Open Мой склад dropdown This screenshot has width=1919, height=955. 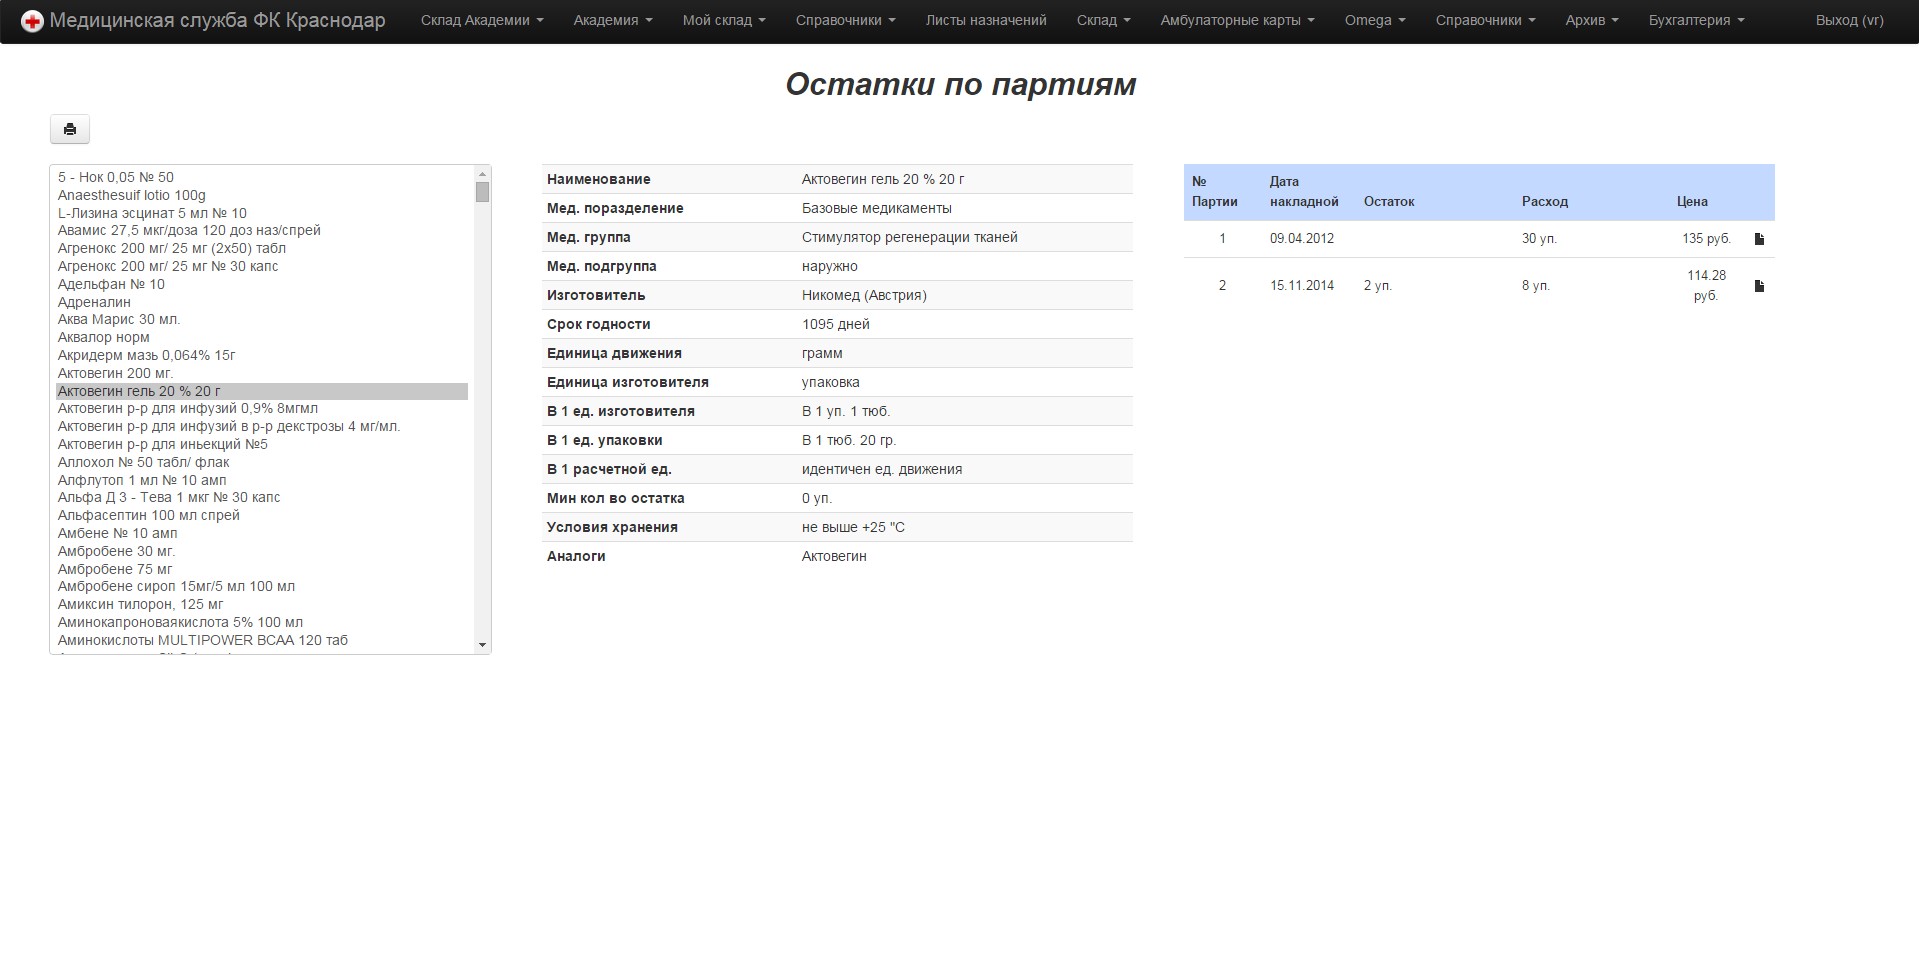[x=724, y=20]
